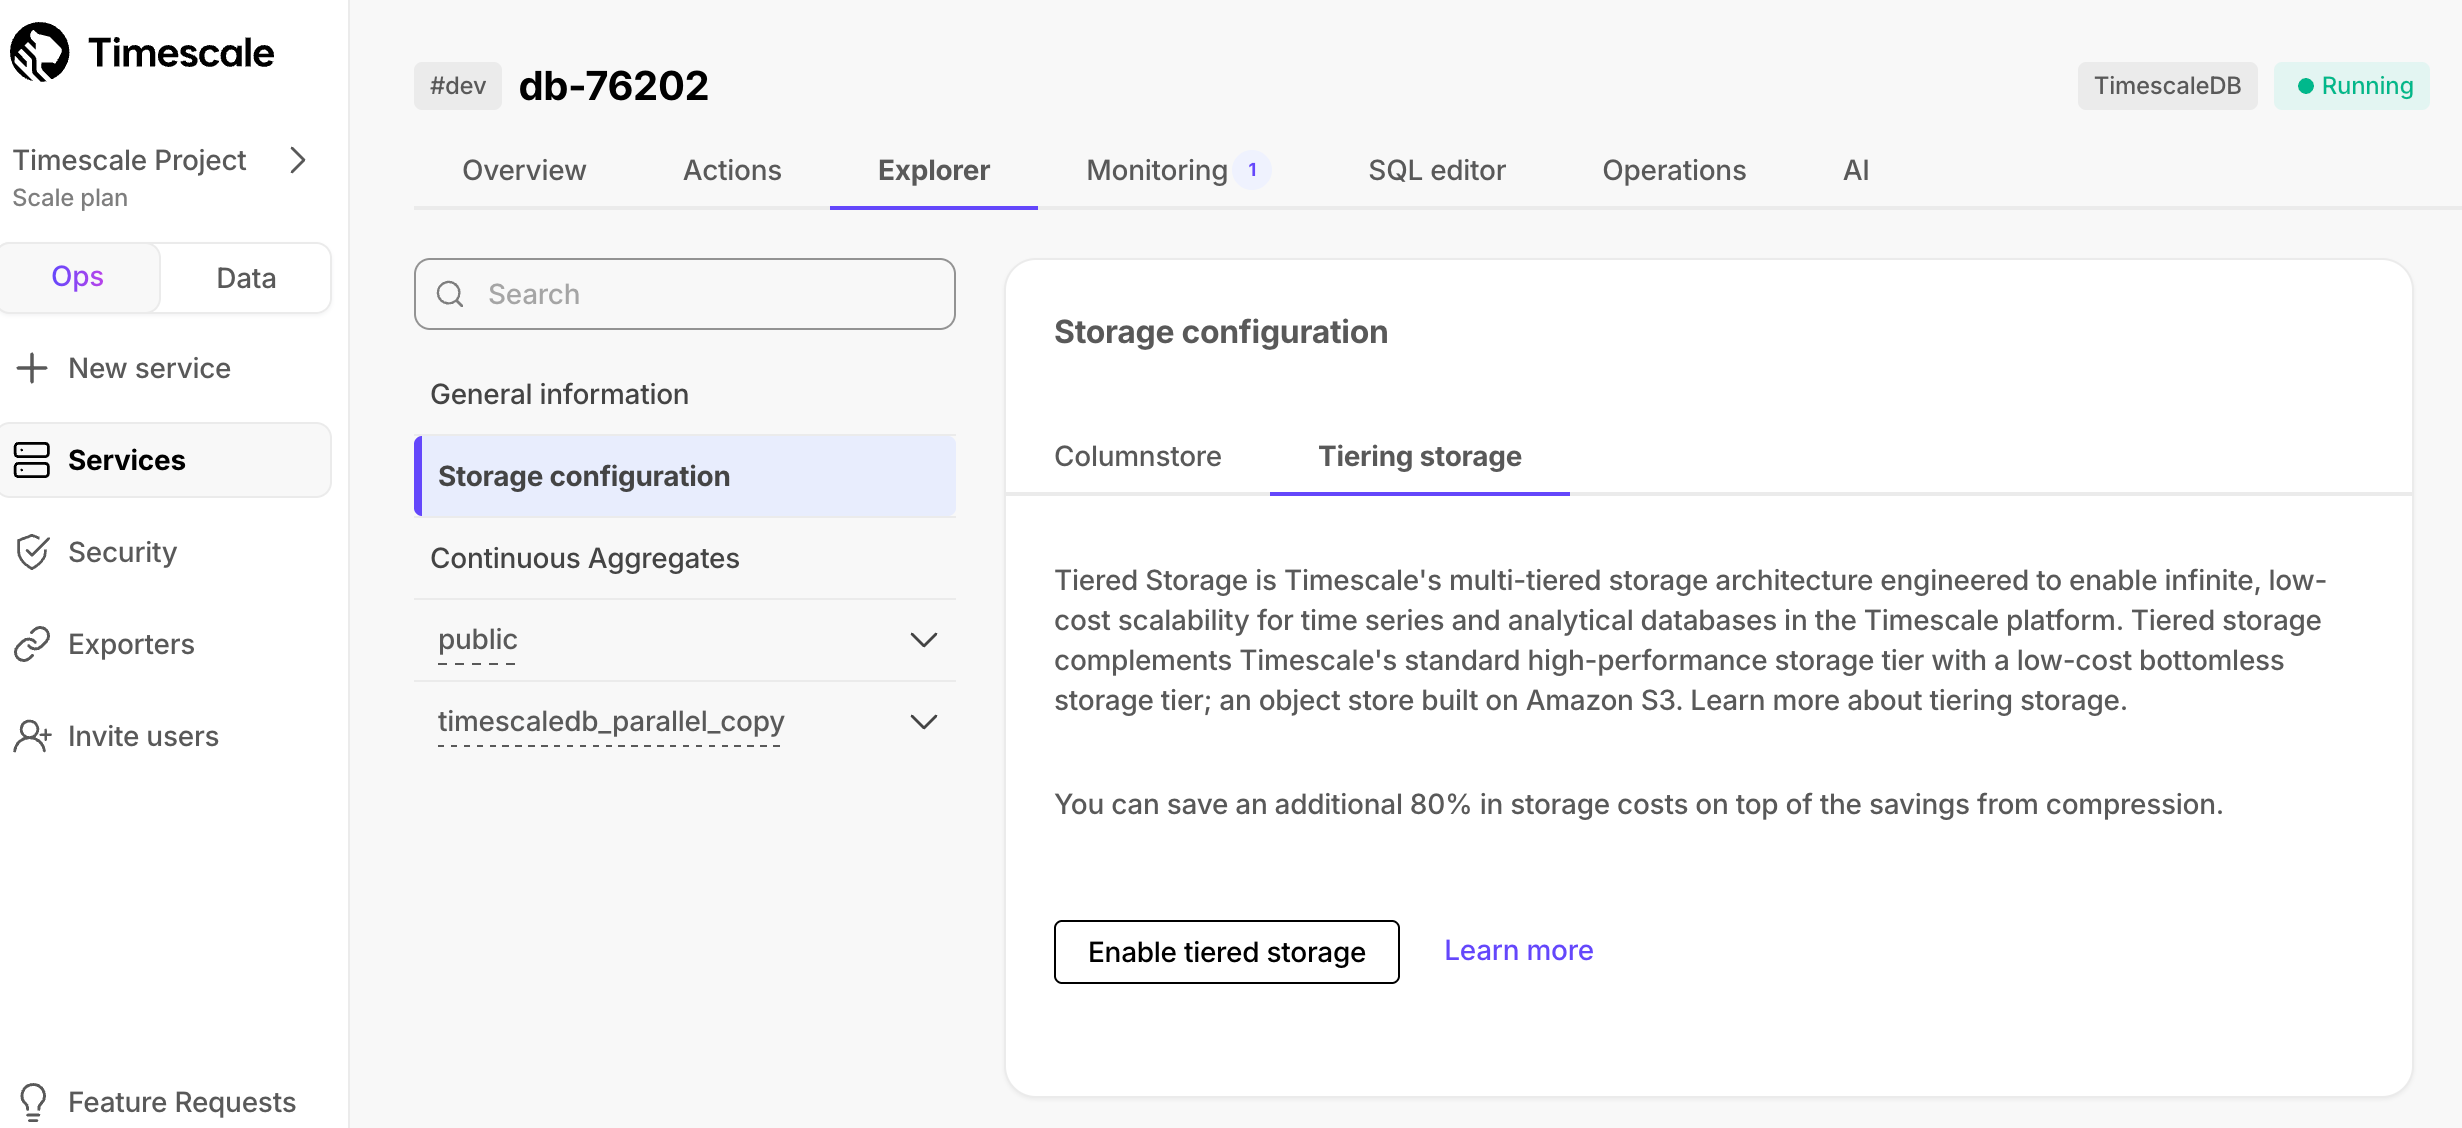2462x1128 pixels.
Task: Click the Running status badge
Action: (x=2352, y=86)
